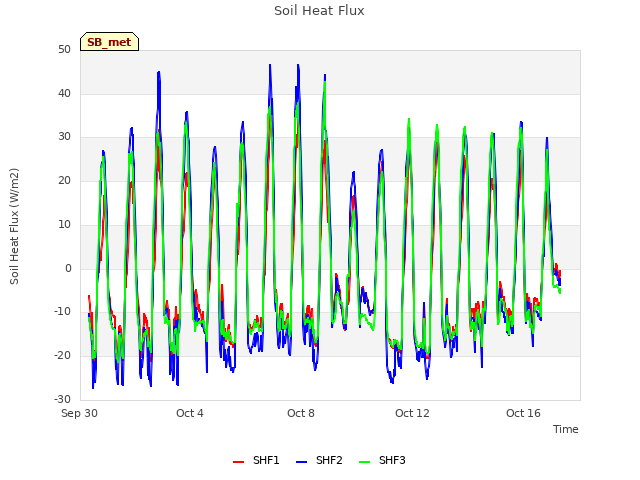Click the blue SHF2 legend swatch
This screenshot has width=640, height=480.
pyautogui.click(x=301, y=462)
